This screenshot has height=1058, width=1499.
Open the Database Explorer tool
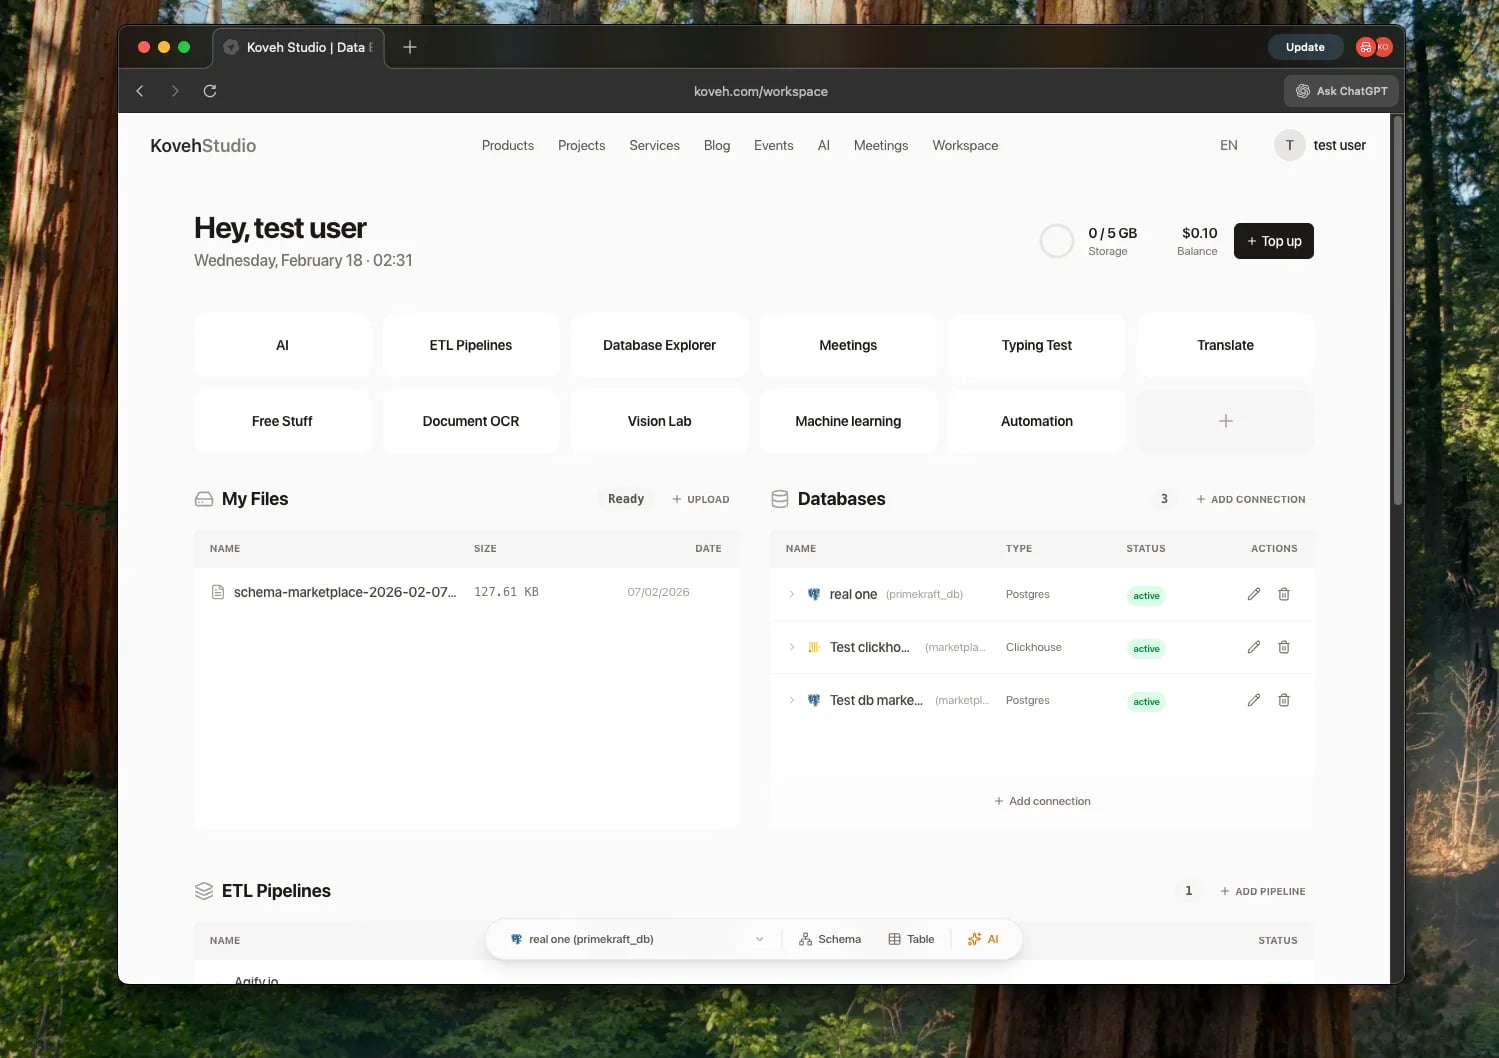tap(659, 344)
